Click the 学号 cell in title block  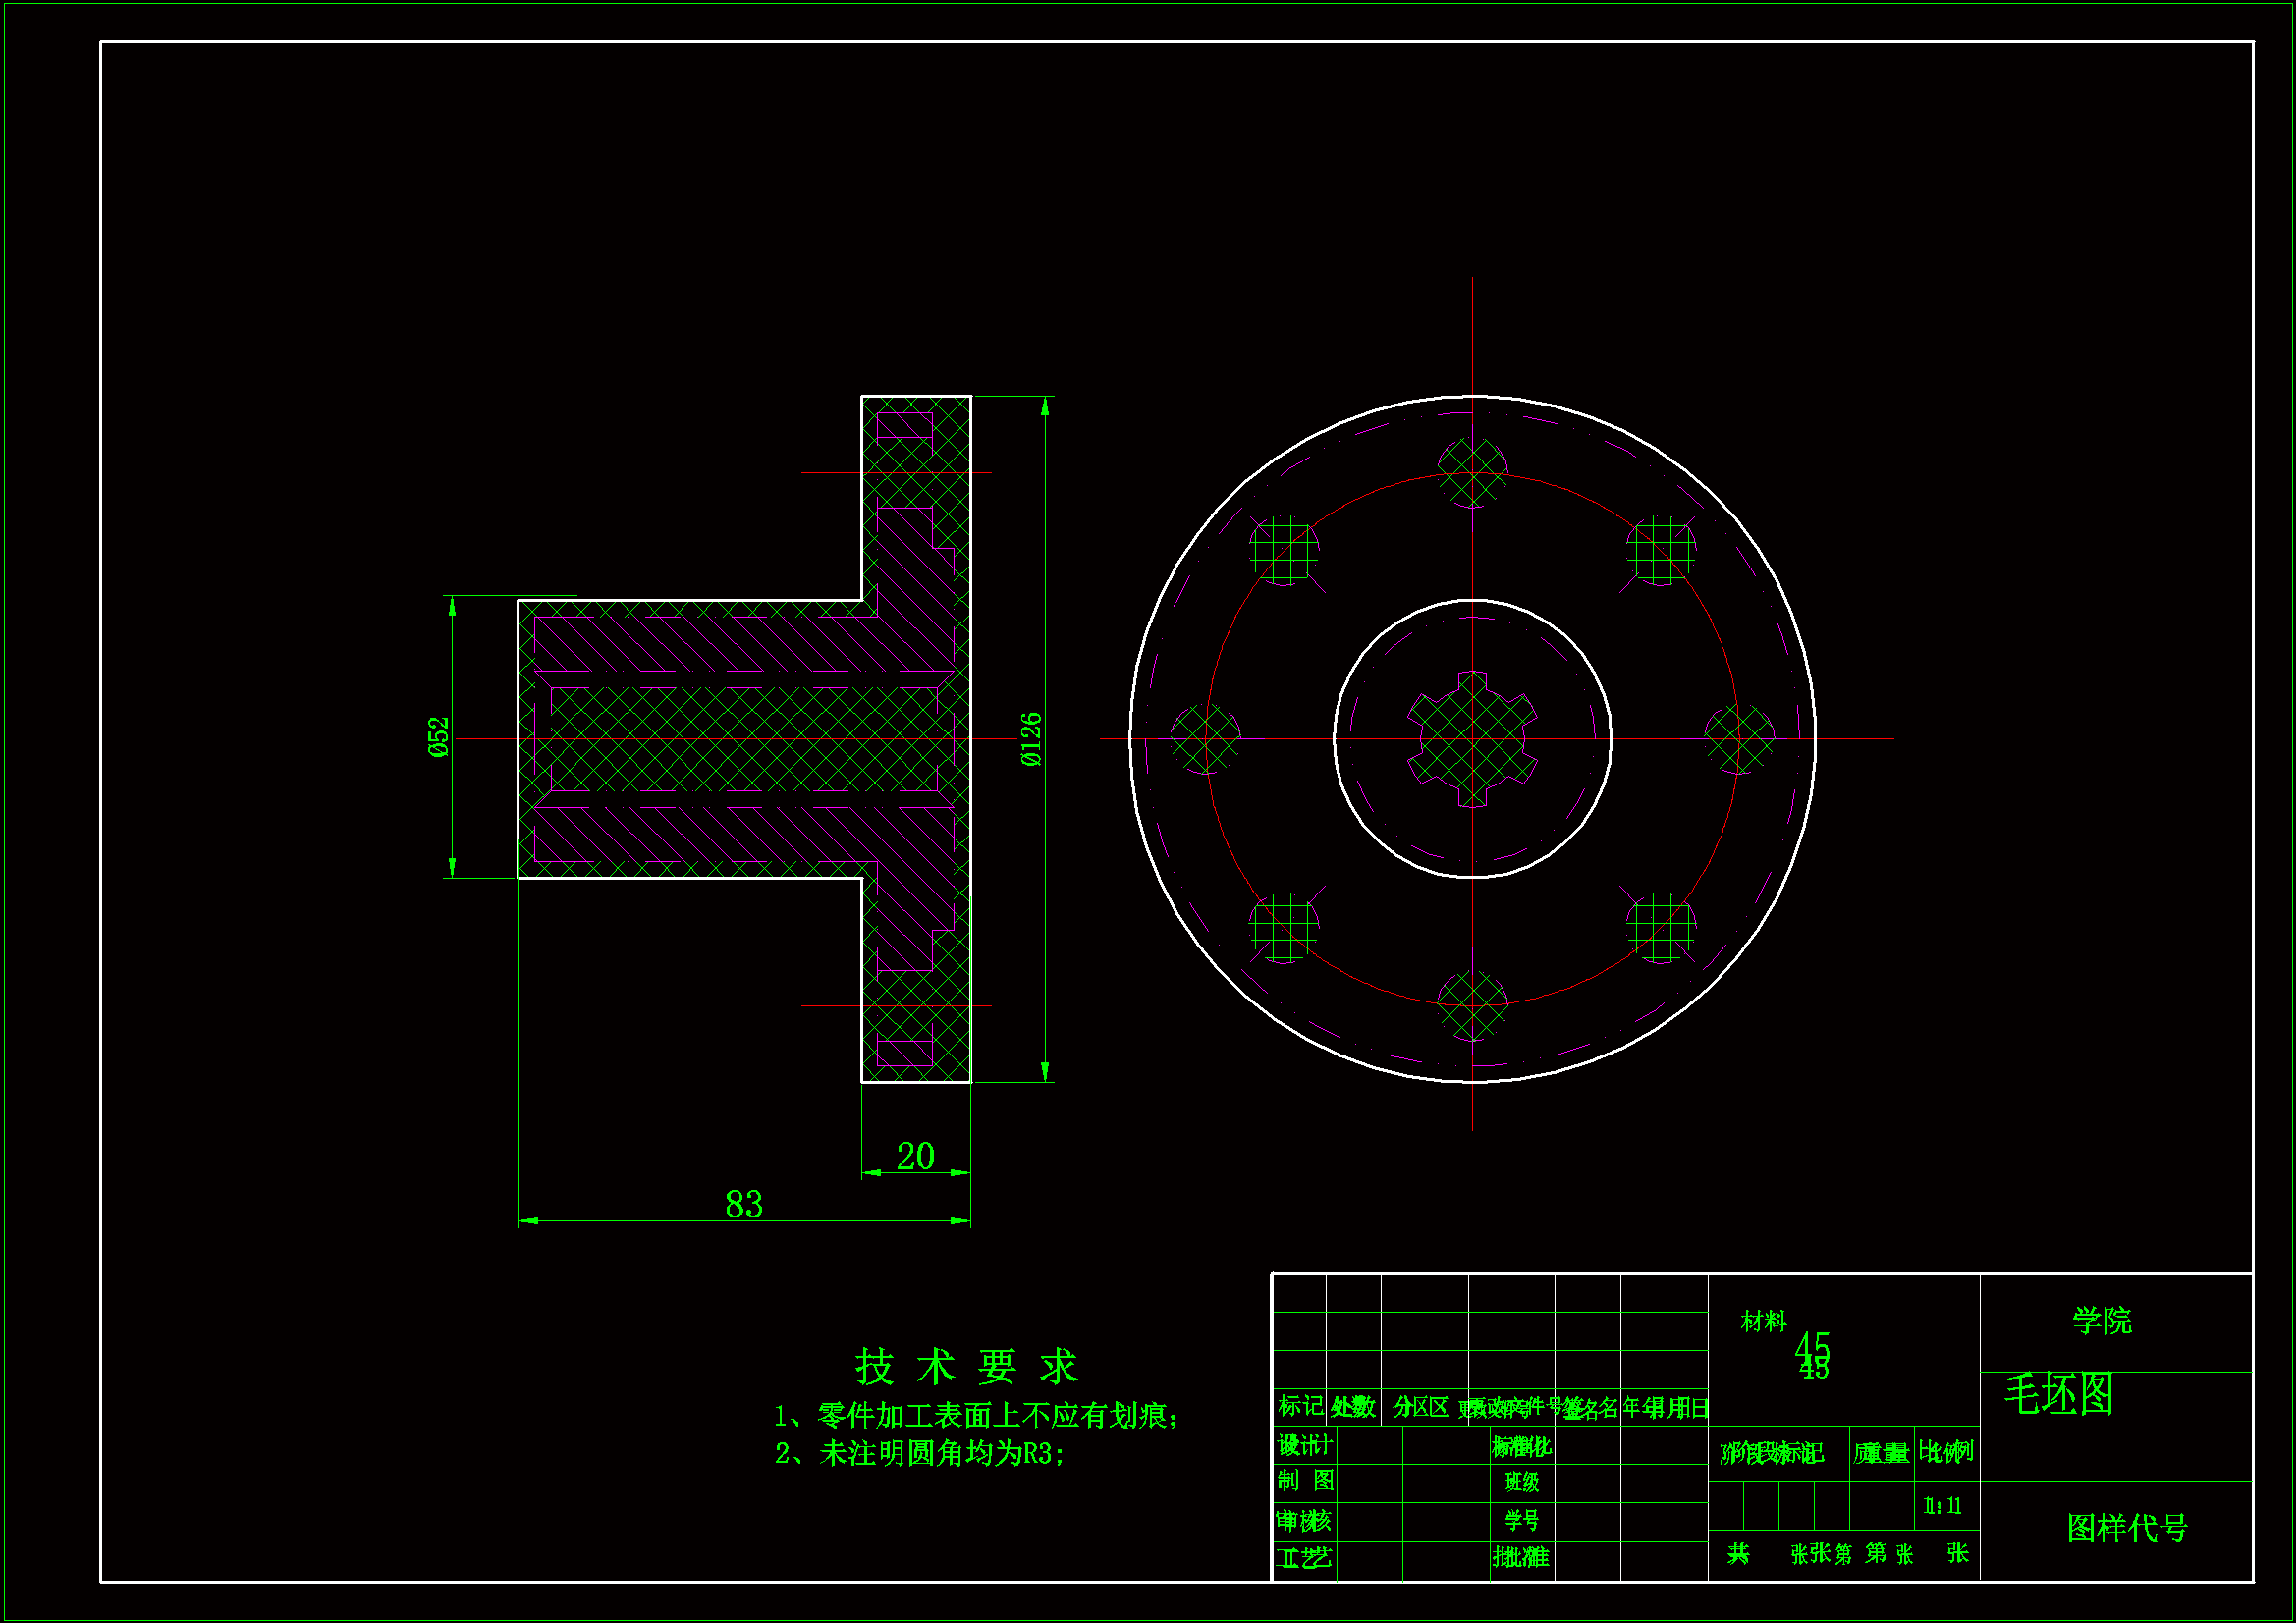[1521, 1521]
